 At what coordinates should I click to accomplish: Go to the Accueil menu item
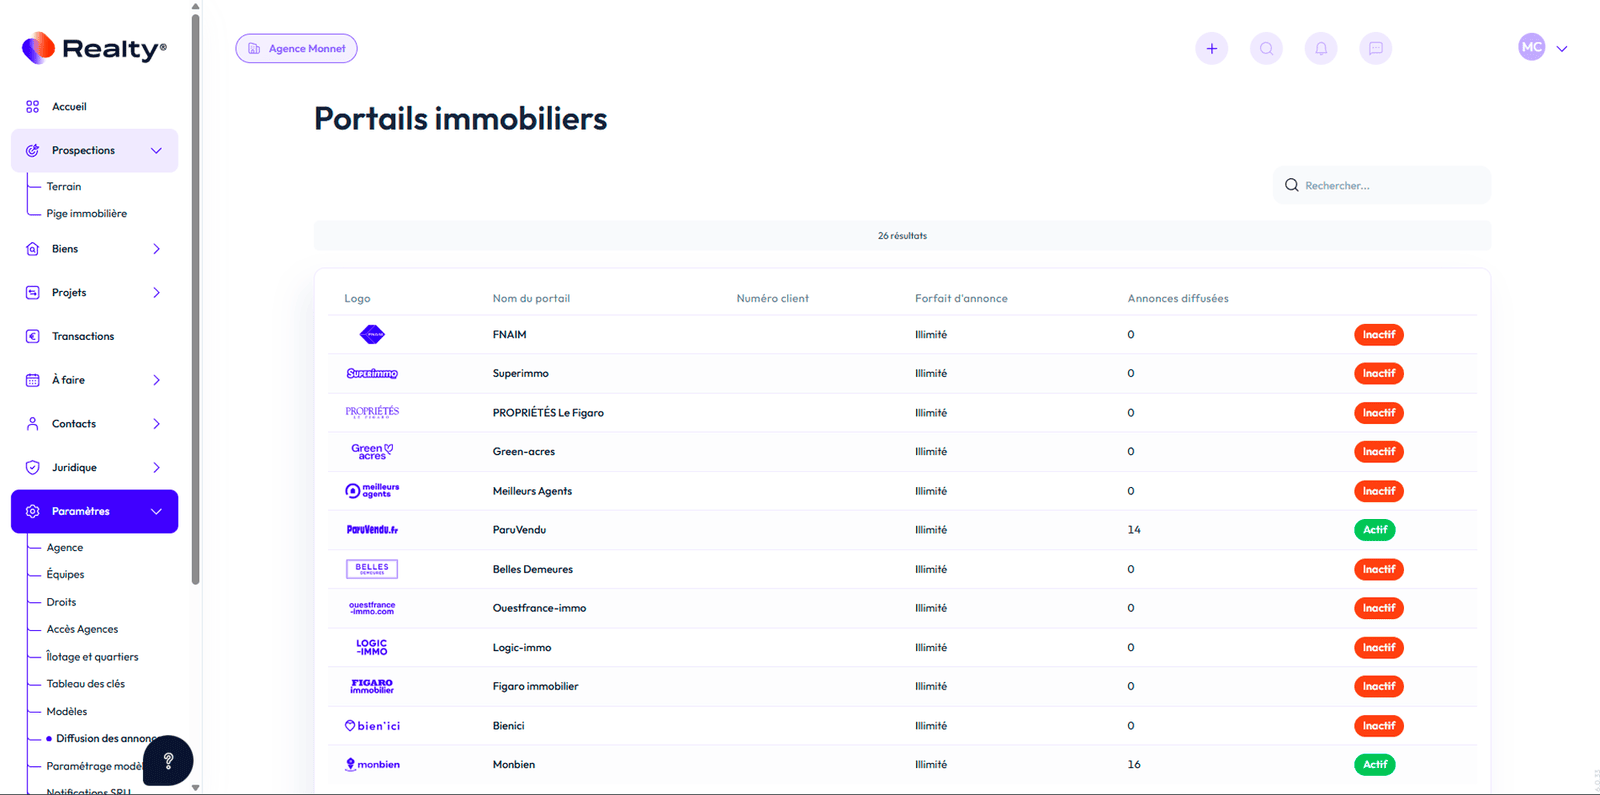[x=69, y=107]
